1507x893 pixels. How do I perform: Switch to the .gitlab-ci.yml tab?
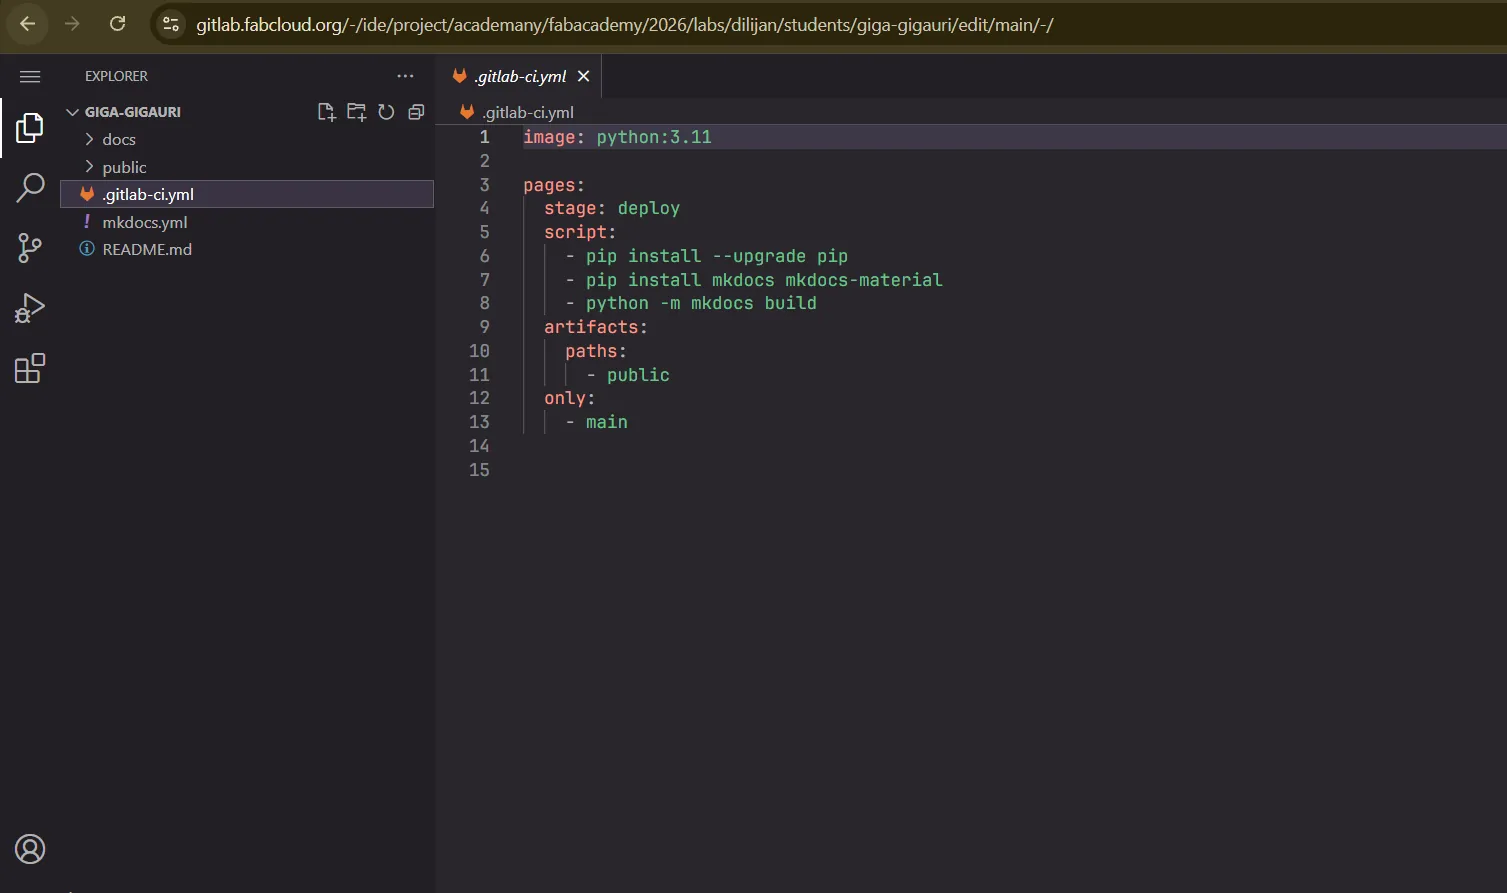click(x=520, y=76)
